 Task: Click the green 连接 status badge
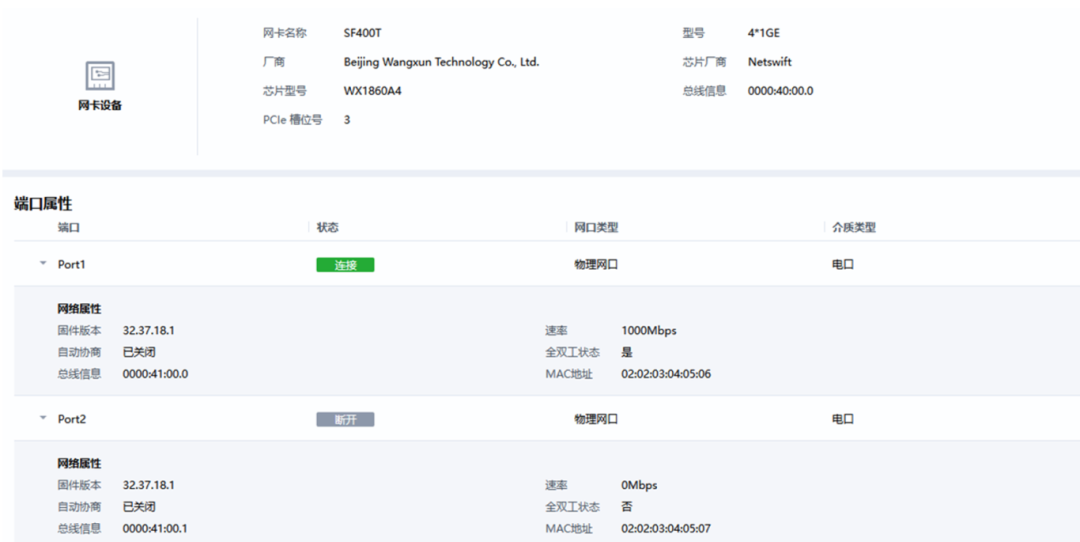point(345,265)
